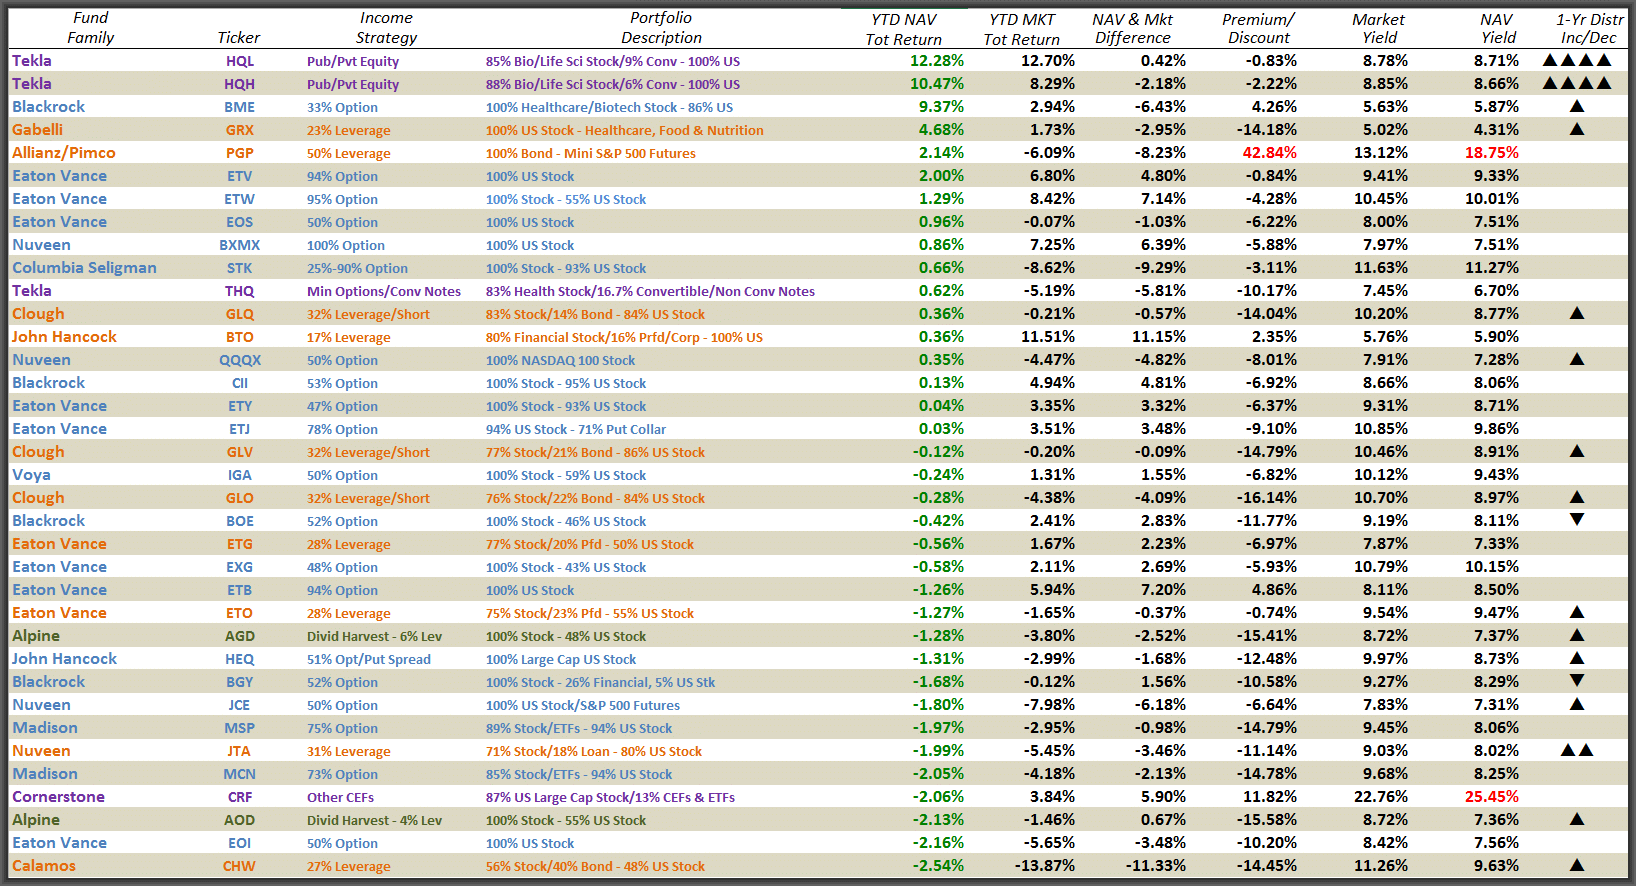Select the MSP ticker cell
This screenshot has height=886, width=1636.
240,728
